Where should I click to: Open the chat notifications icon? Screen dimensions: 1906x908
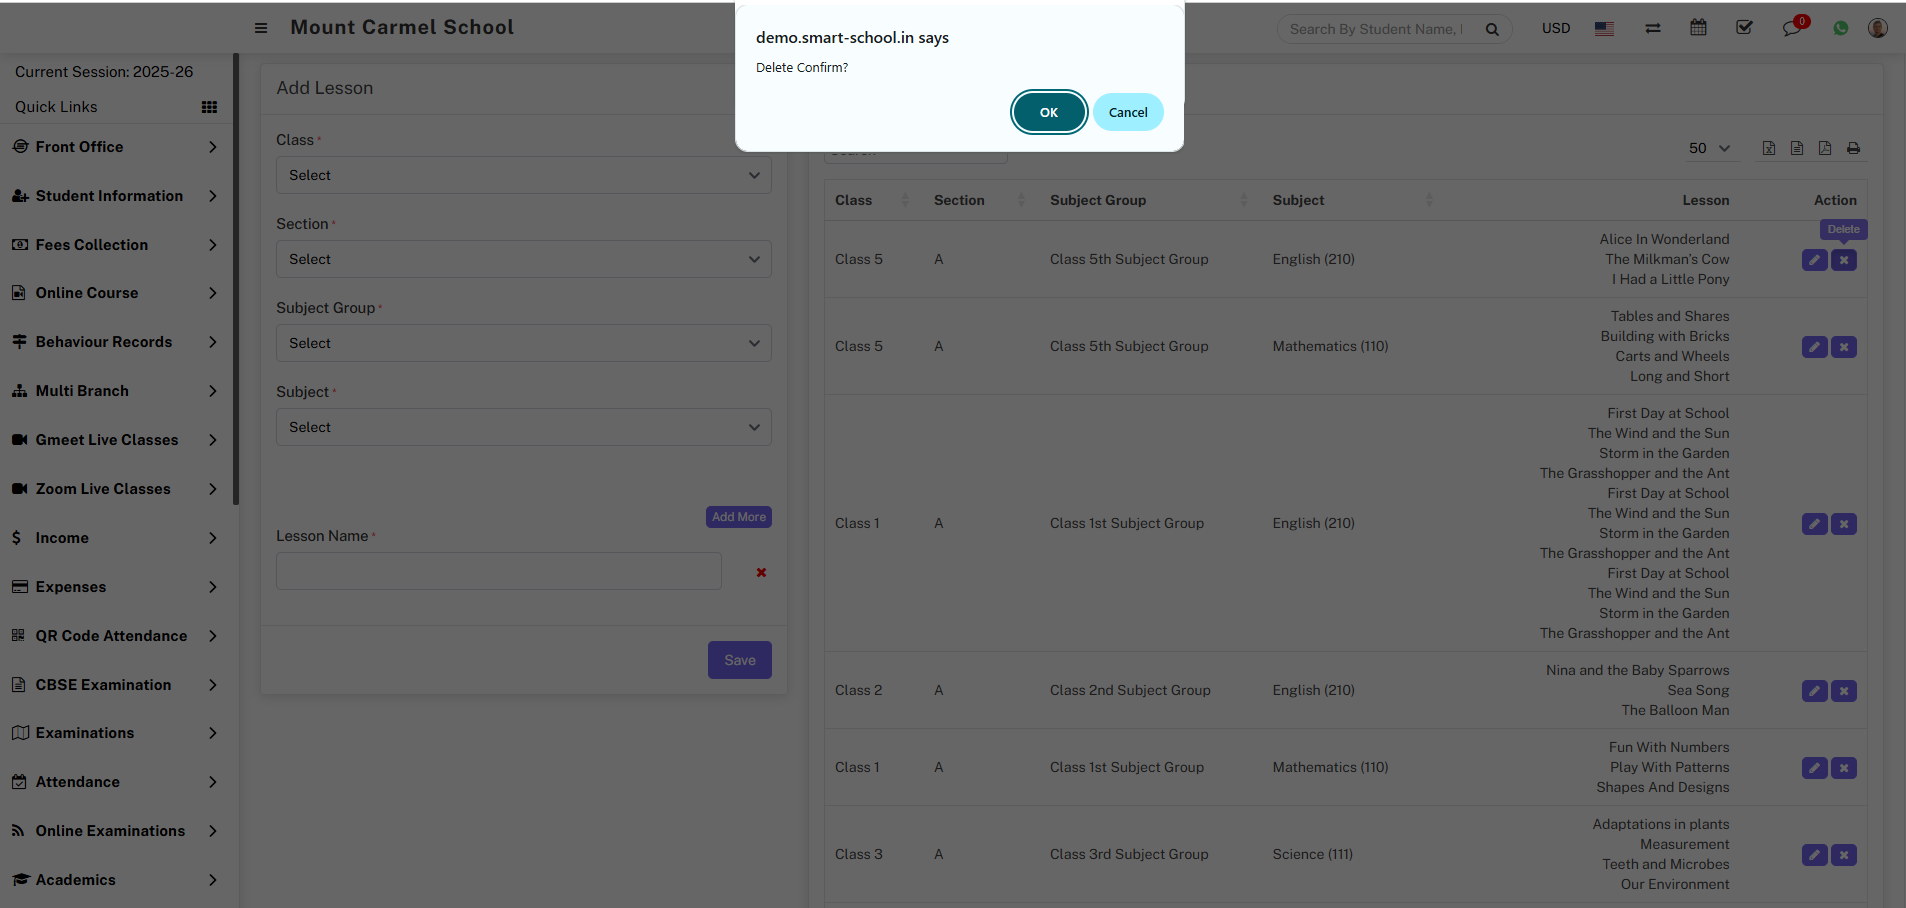pyautogui.click(x=1791, y=28)
